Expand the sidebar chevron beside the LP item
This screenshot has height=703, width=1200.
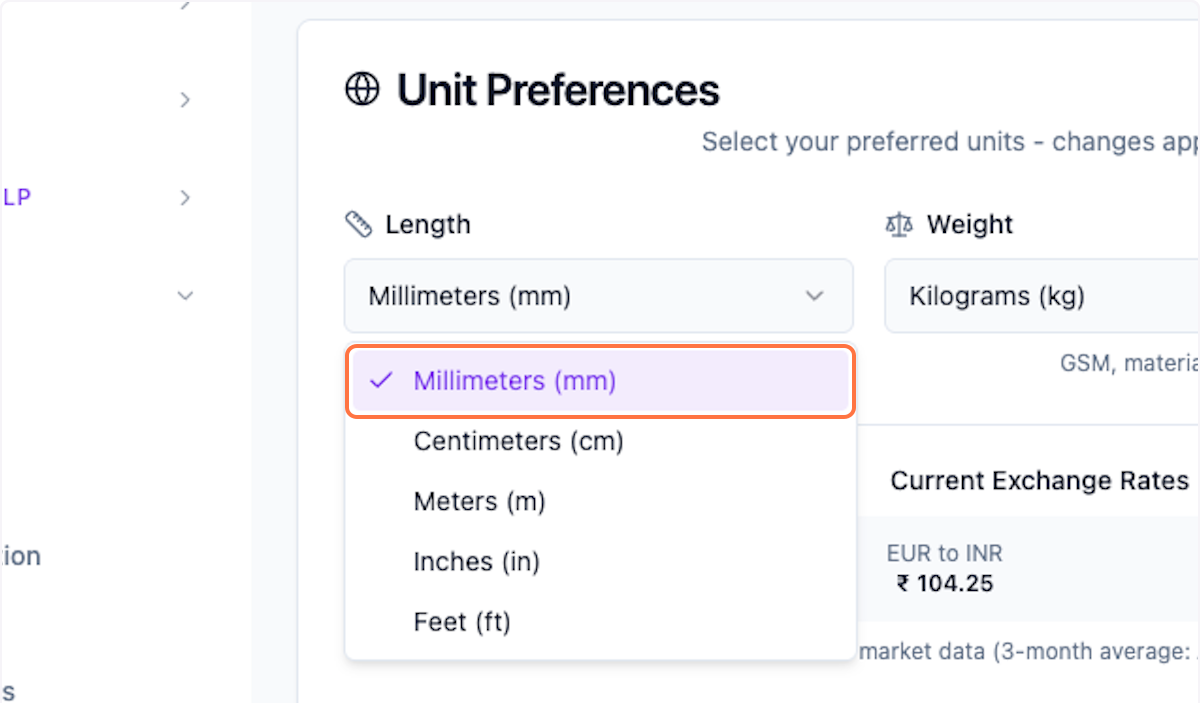click(185, 198)
